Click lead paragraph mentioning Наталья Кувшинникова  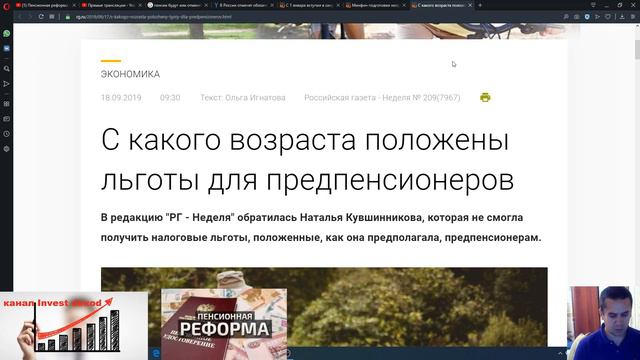pos(321,227)
